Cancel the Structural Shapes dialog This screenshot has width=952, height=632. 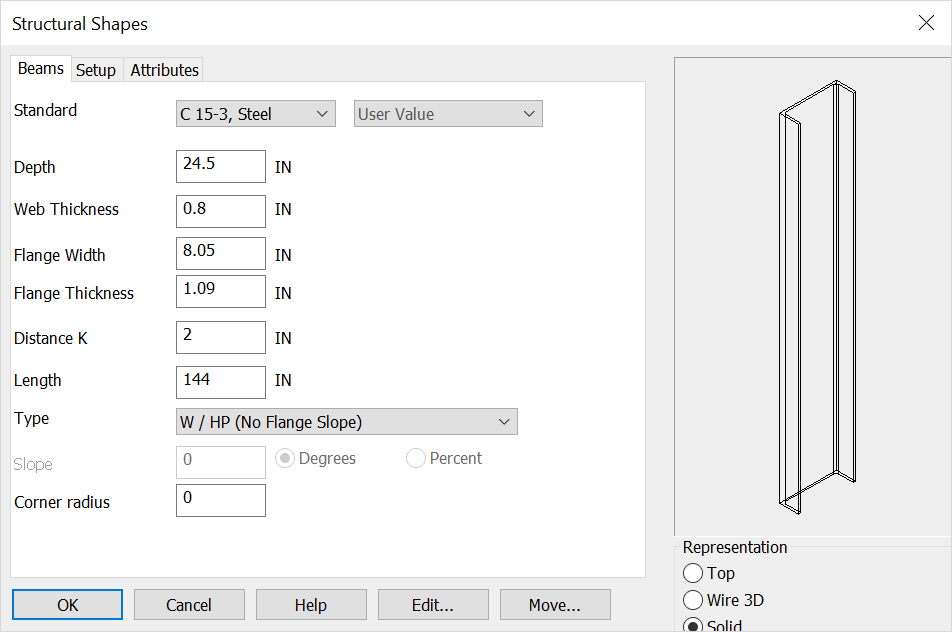click(189, 604)
